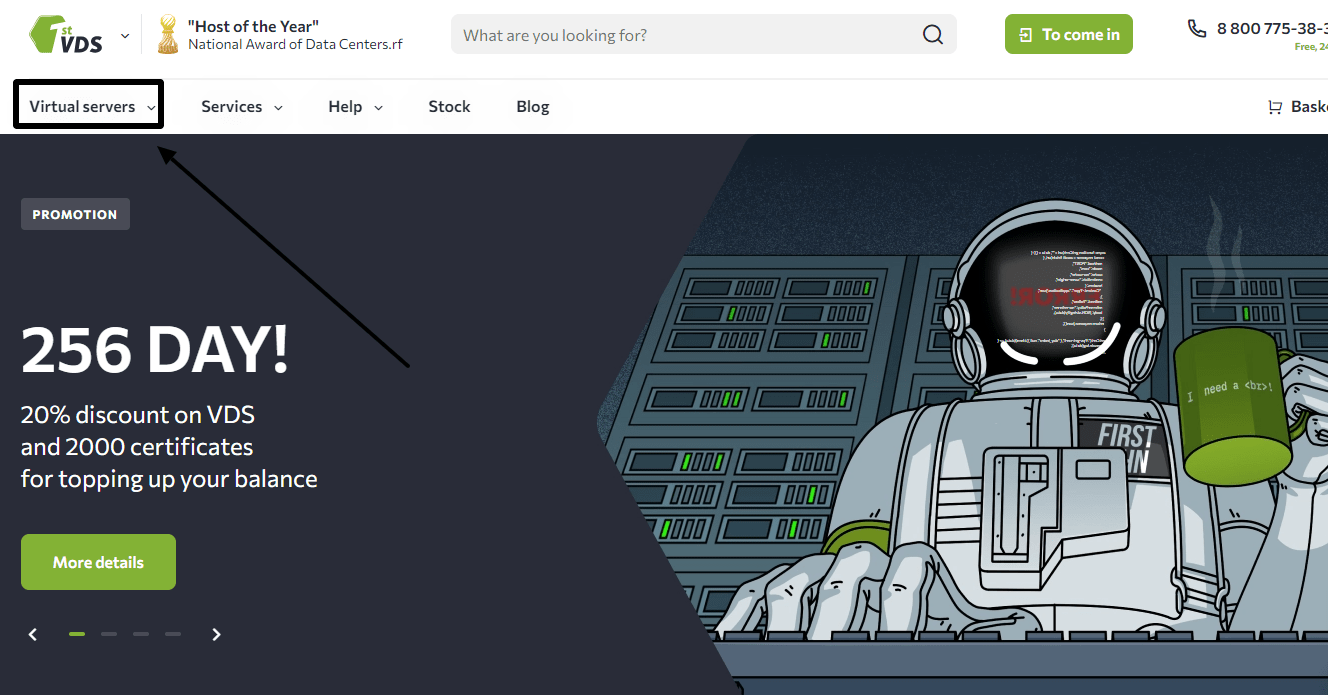Click the login icon in To come in button

[x=1025, y=35]
